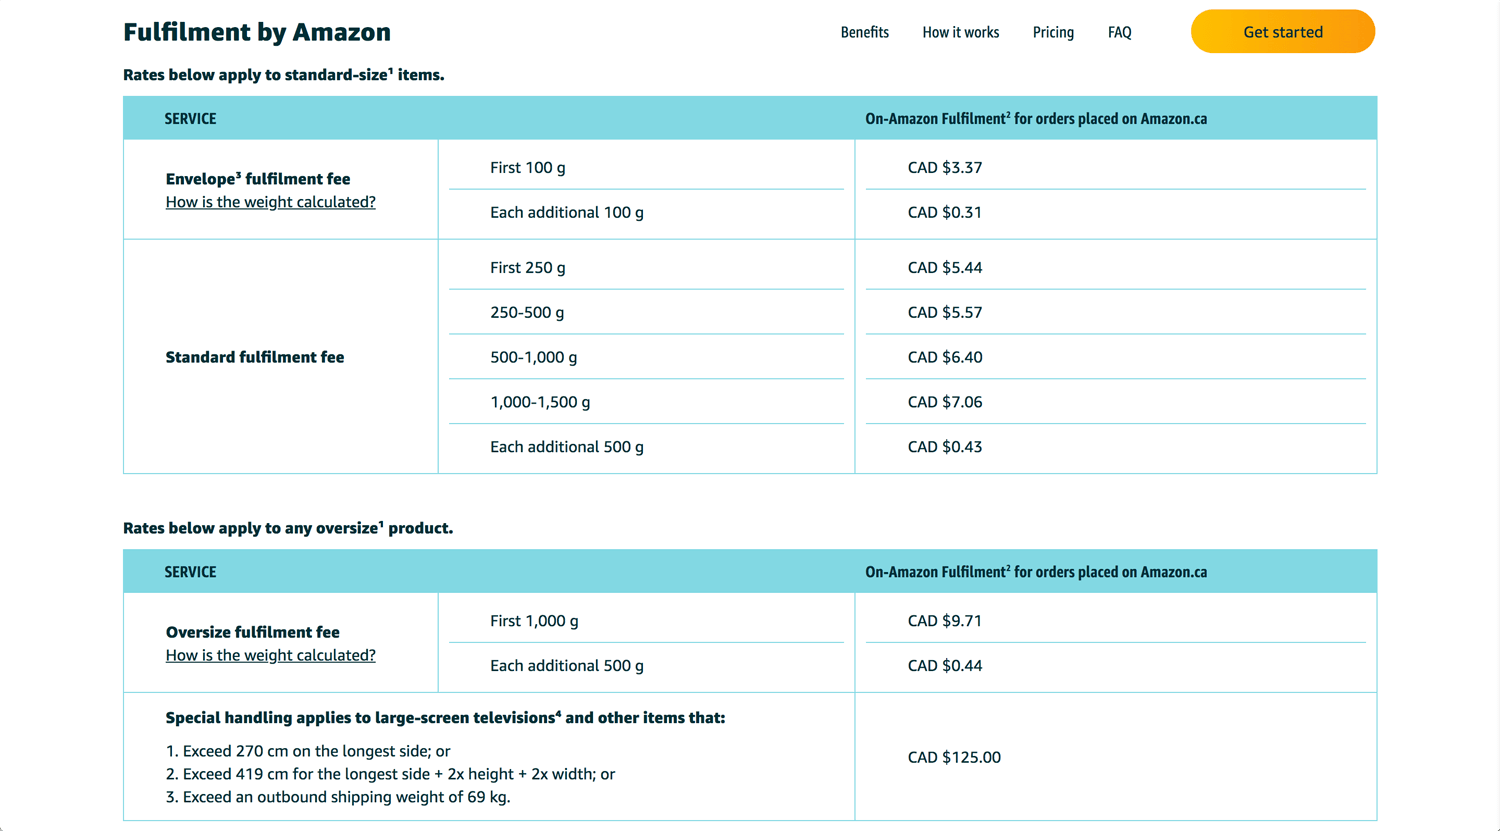Viewport: 1500px width, 831px height.
Task: Select the CAD $9.71 price cell
Action: pos(945,621)
